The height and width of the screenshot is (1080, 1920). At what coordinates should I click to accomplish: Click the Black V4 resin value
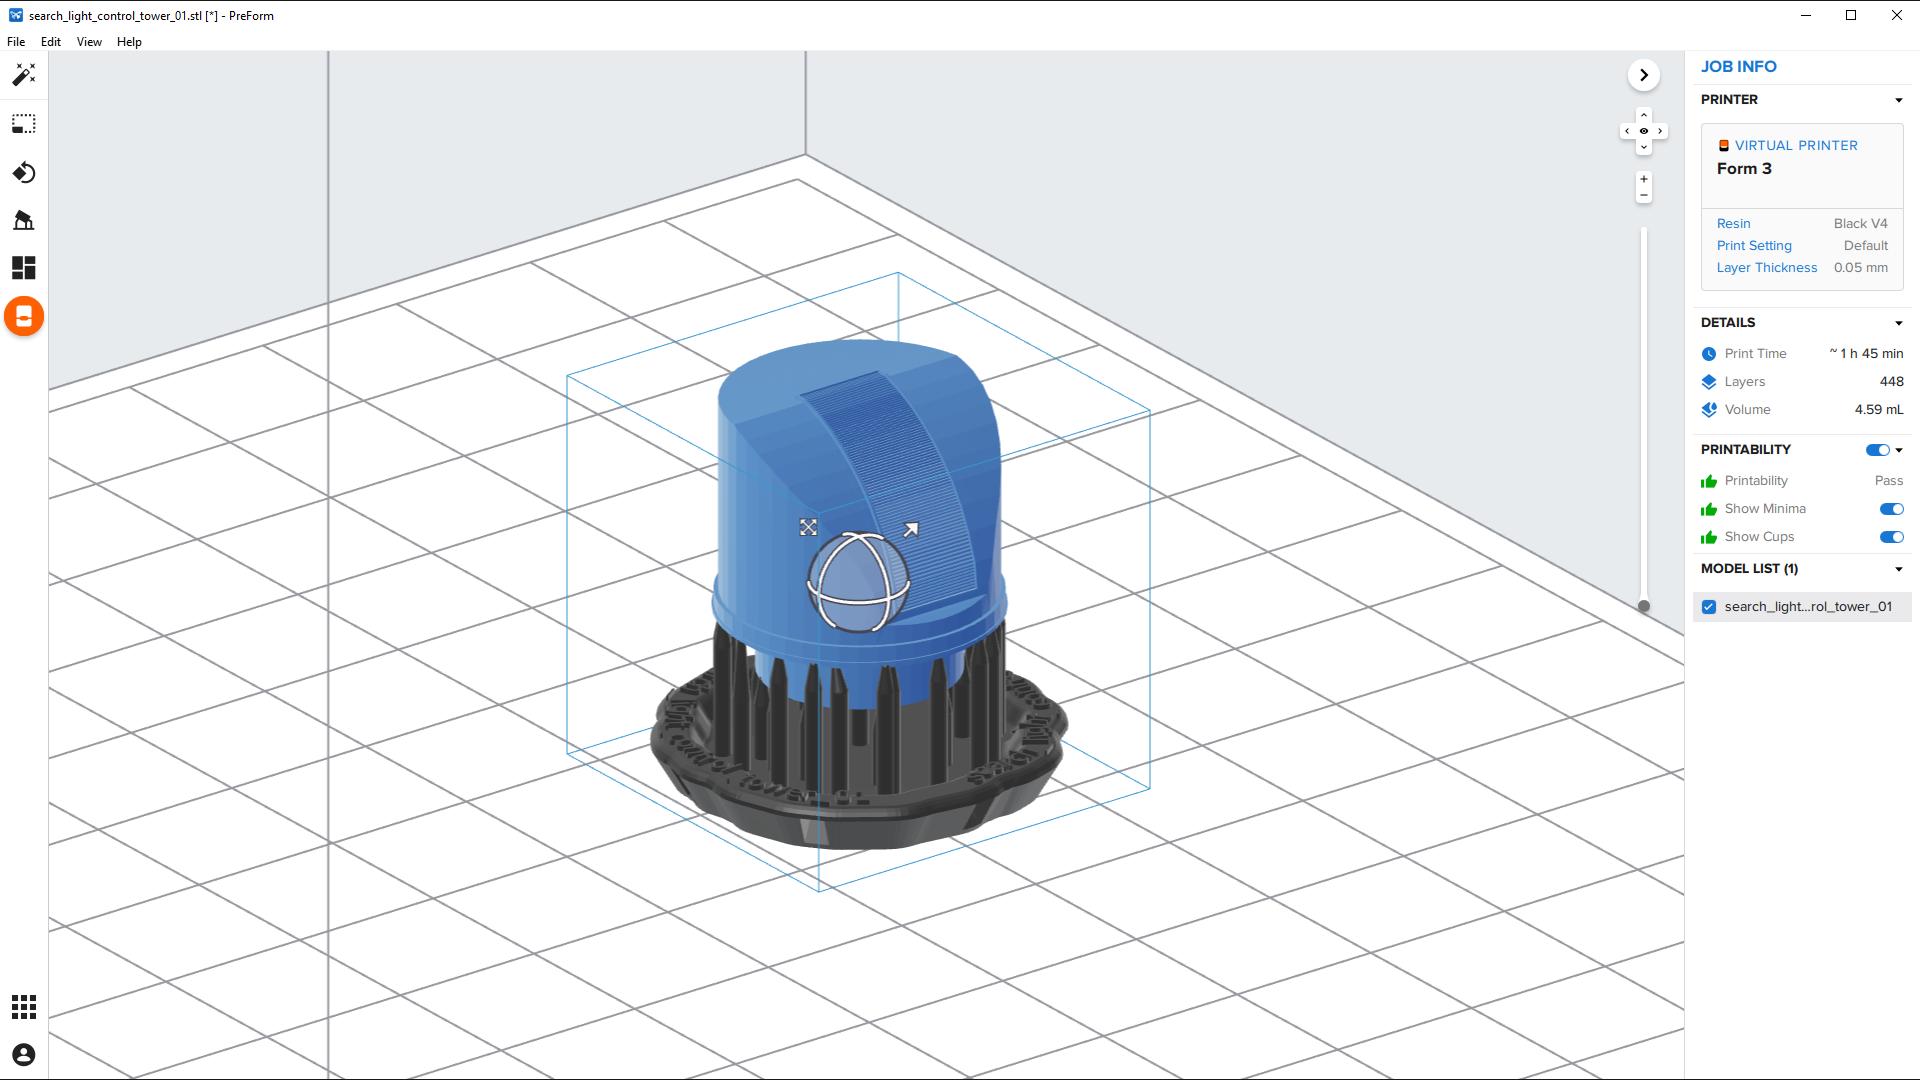(x=1860, y=224)
